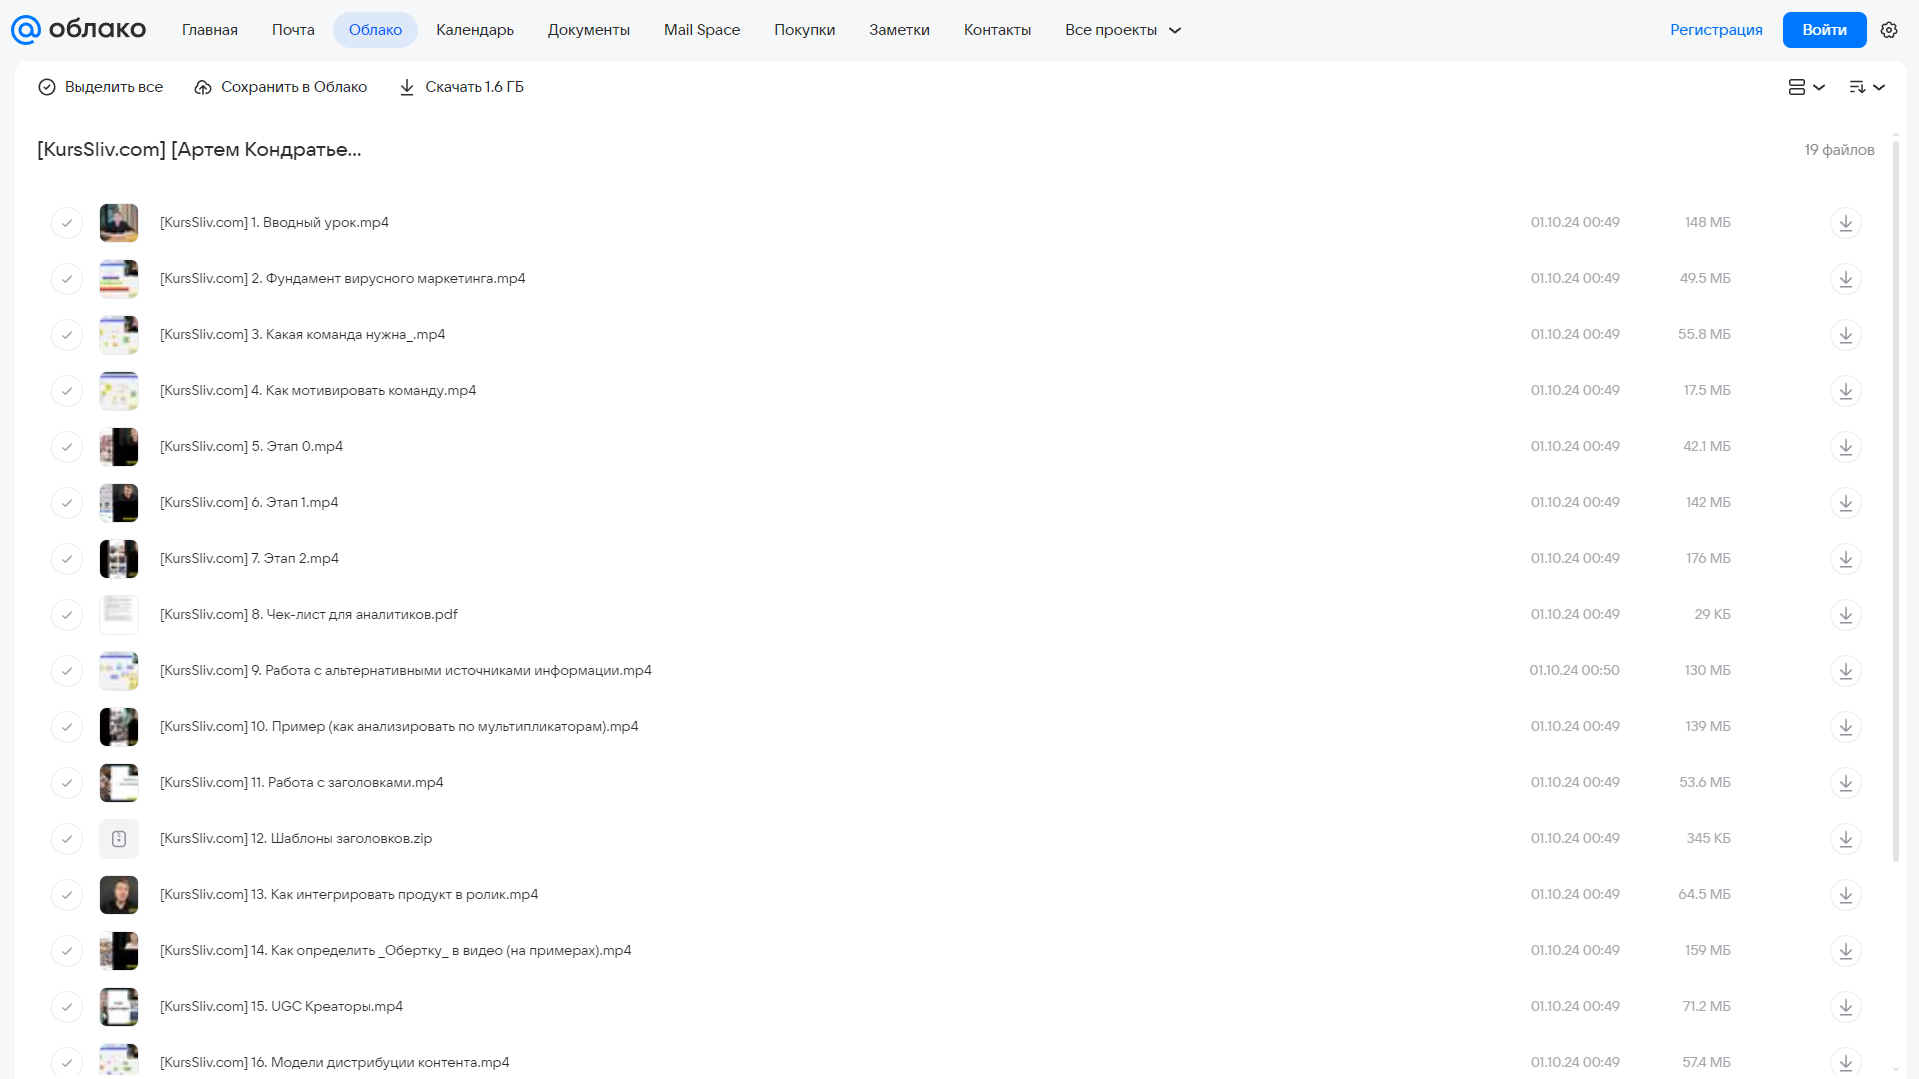Viewport: 1919px width, 1079px height.
Task: Expand the Все проекты dropdown
Action: [x=1123, y=30]
